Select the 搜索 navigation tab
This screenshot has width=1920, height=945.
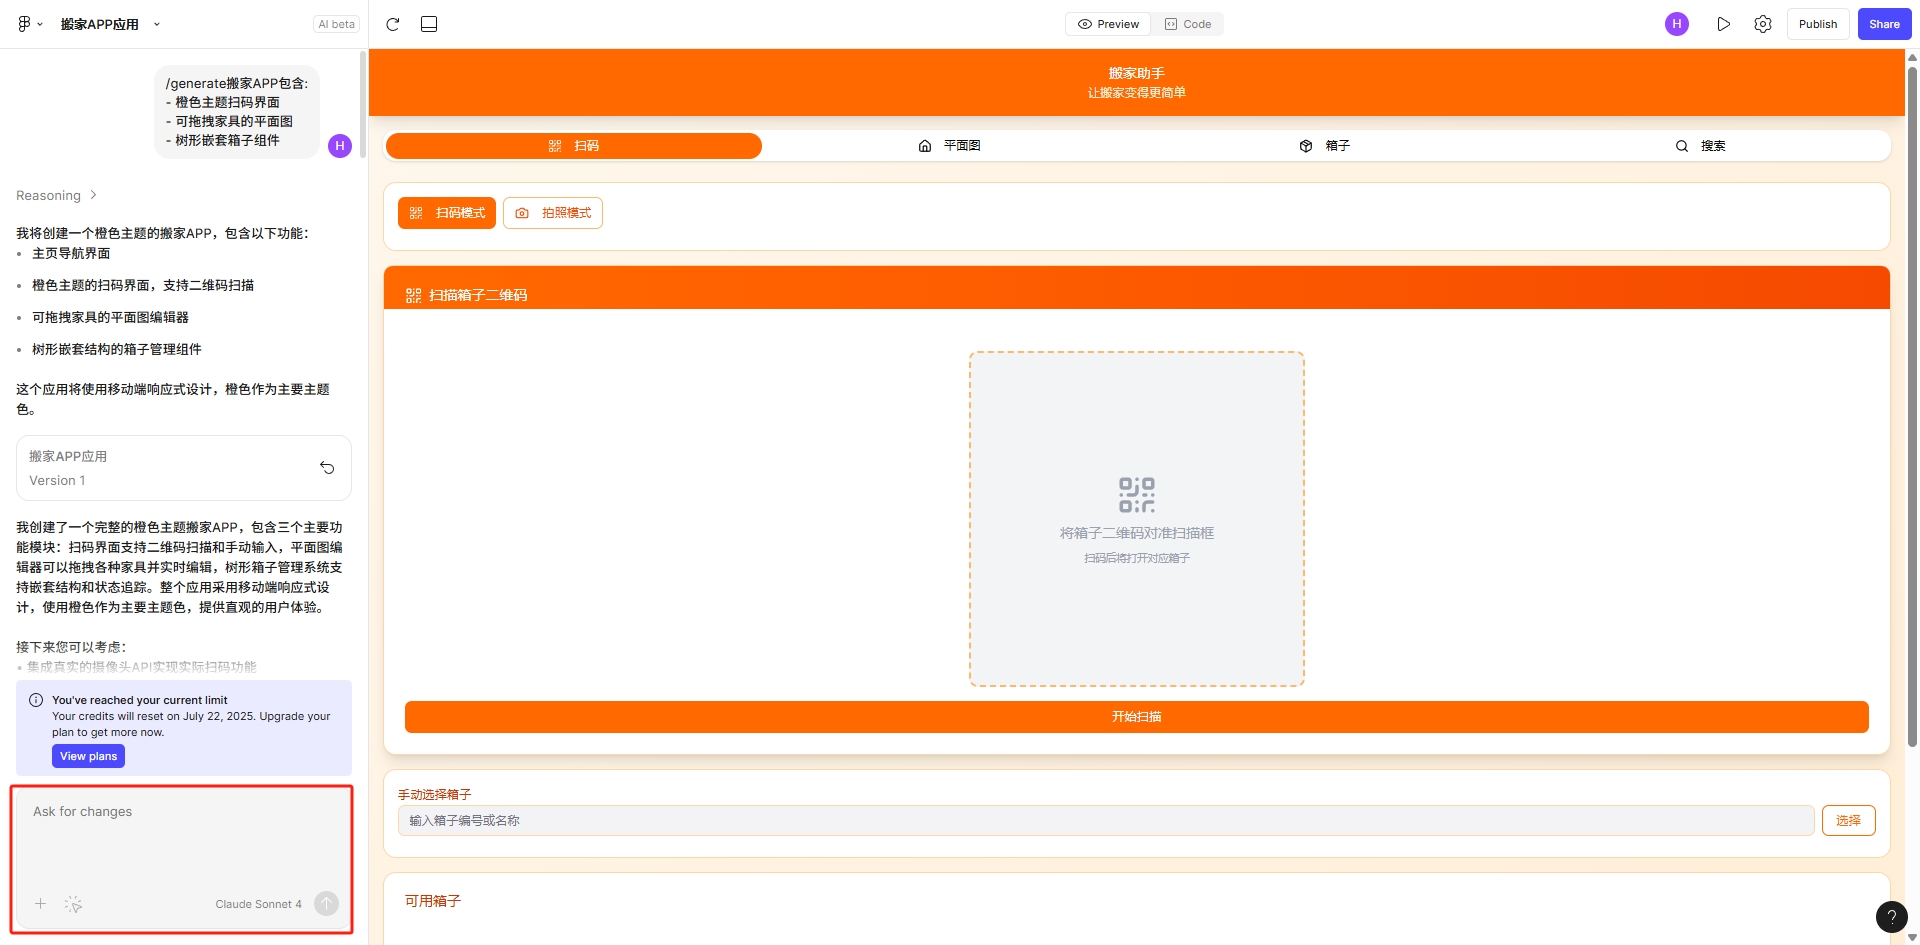pyautogui.click(x=1701, y=146)
